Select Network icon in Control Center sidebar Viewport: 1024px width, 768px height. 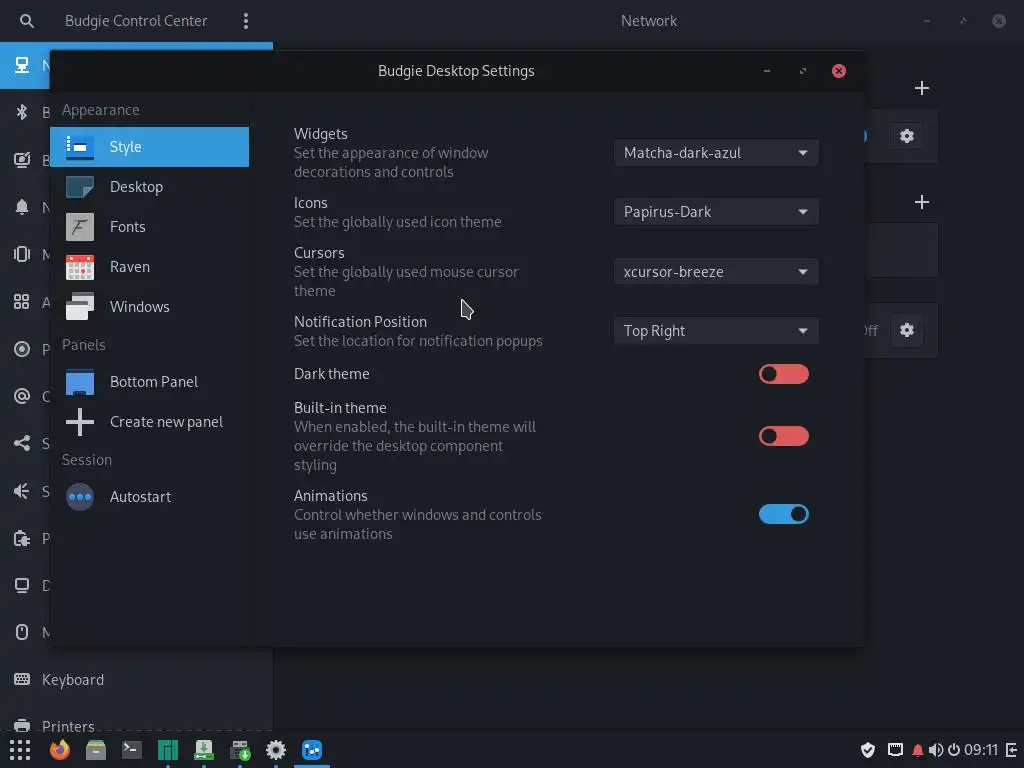point(22,65)
